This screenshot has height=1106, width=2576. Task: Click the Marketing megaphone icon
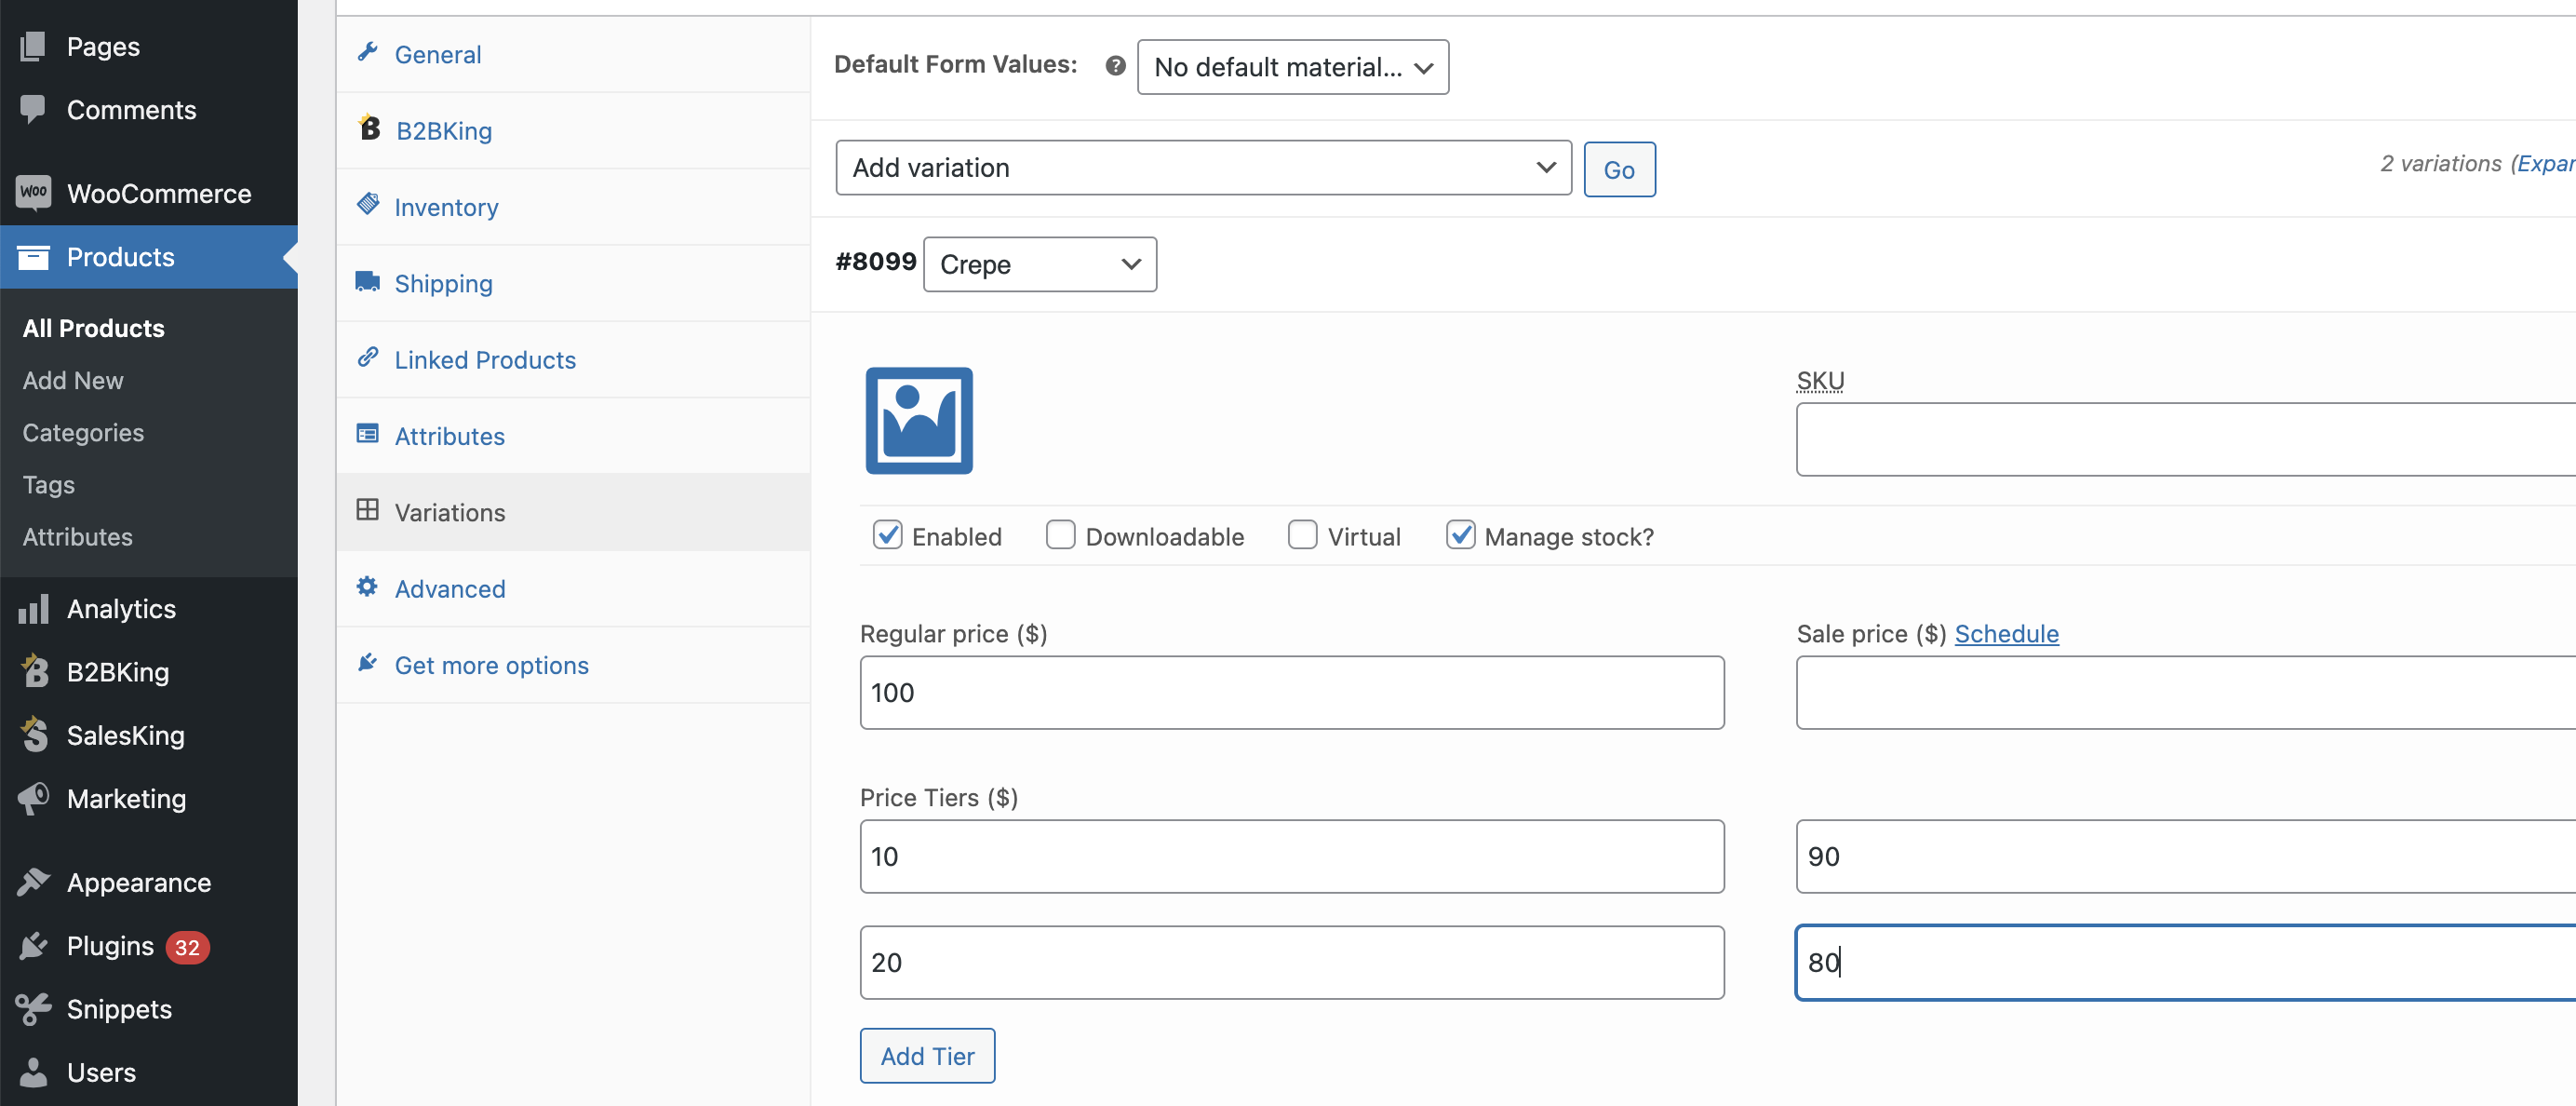coord(33,798)
